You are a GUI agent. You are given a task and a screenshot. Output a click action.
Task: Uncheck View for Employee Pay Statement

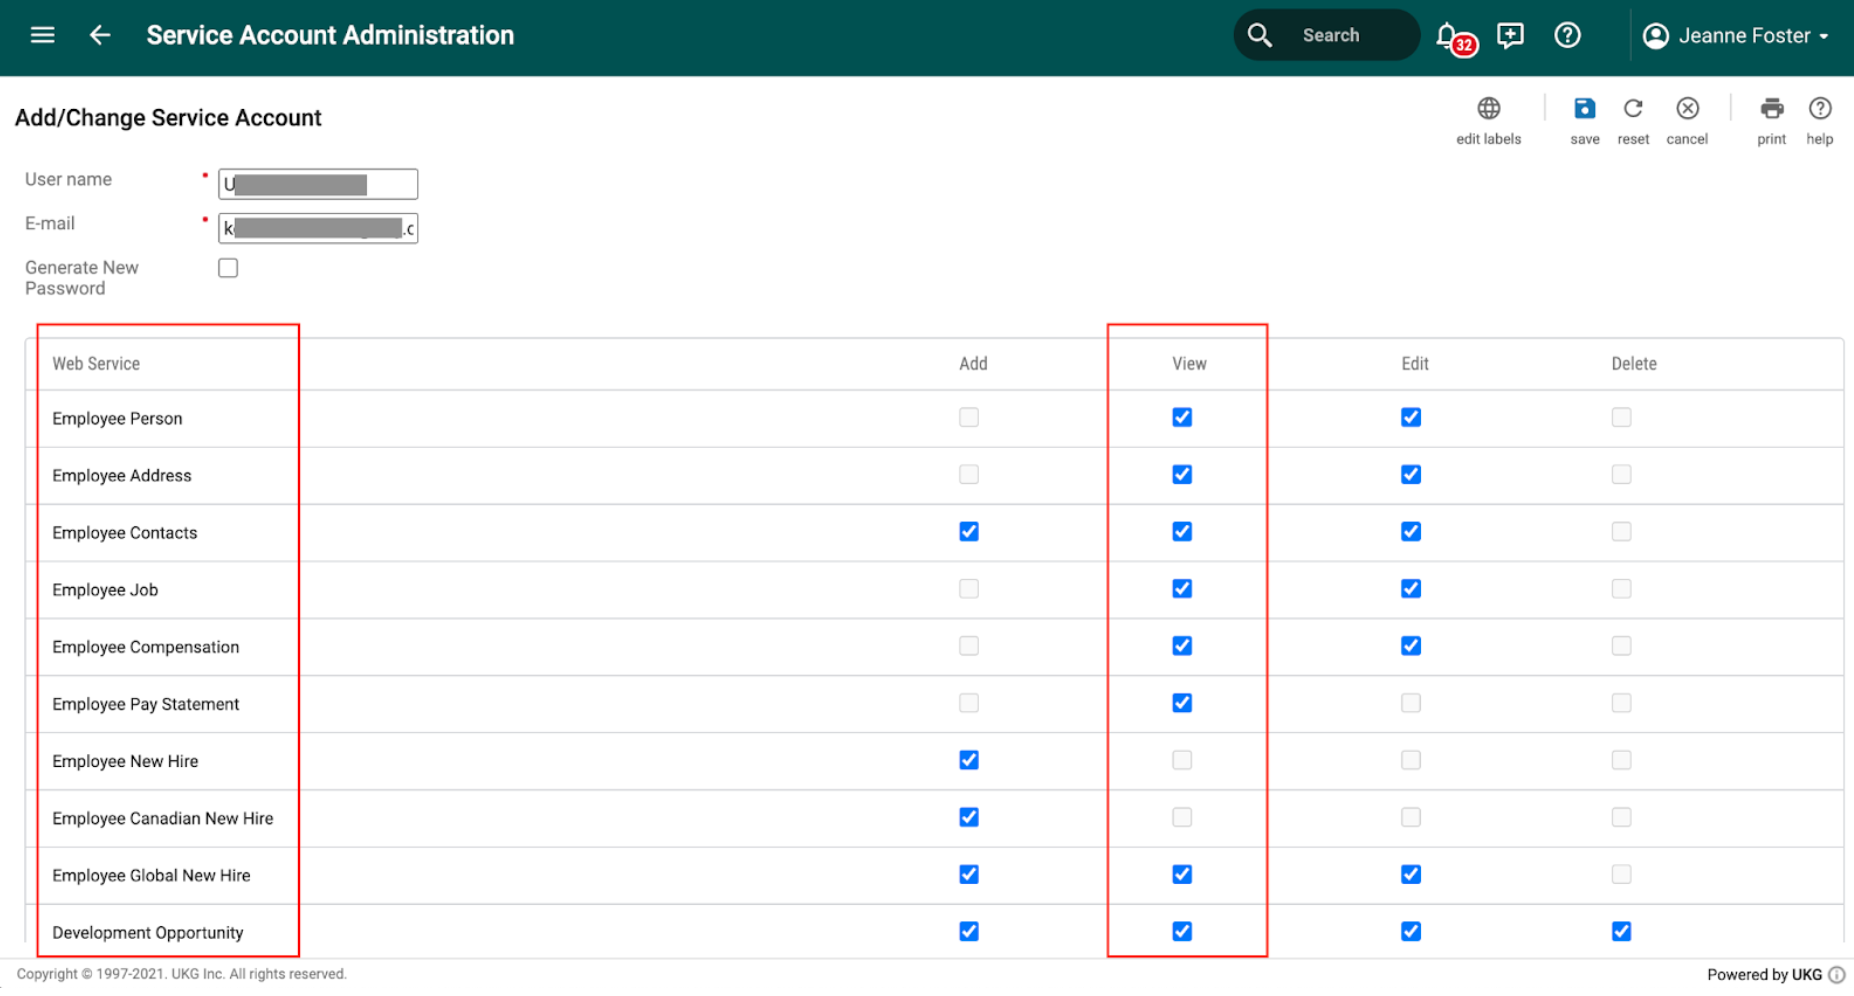[1182, 703]
